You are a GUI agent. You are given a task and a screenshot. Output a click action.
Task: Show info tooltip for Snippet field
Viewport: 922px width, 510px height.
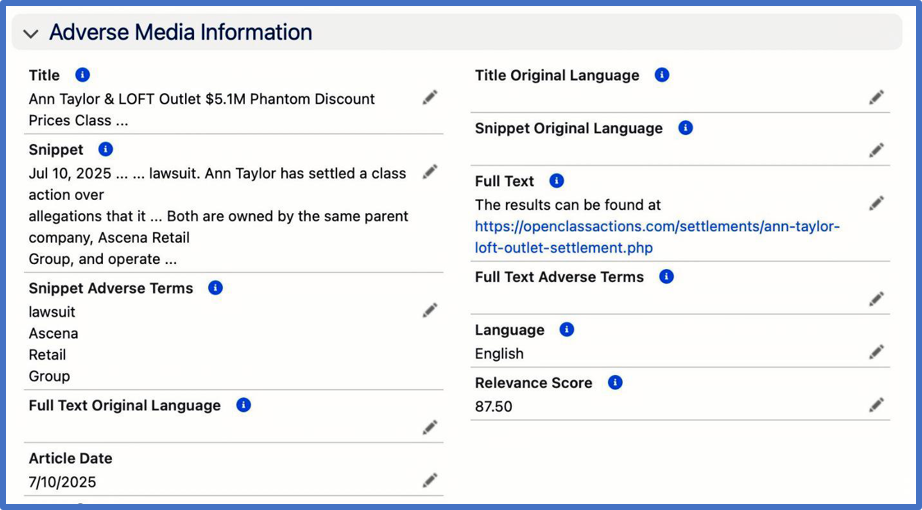point(105,149)
